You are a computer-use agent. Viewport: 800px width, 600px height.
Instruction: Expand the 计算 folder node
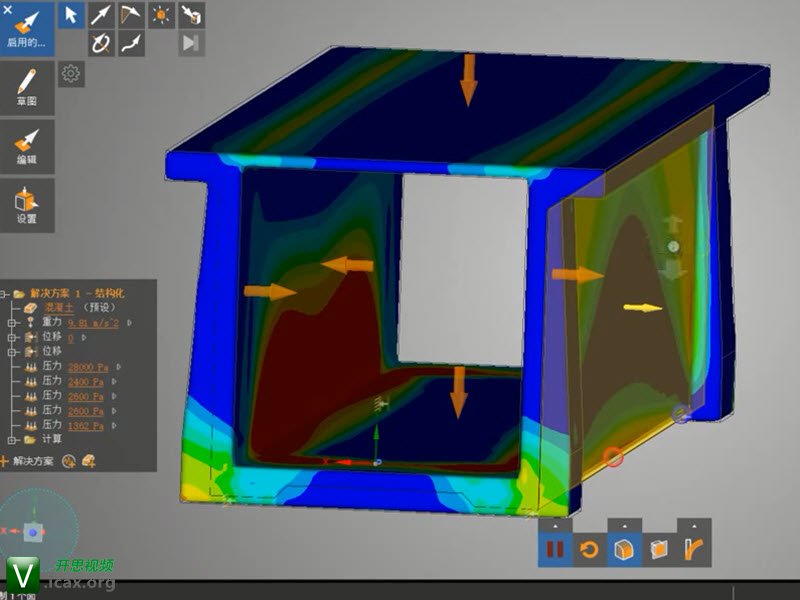click(x=12, y=439)
